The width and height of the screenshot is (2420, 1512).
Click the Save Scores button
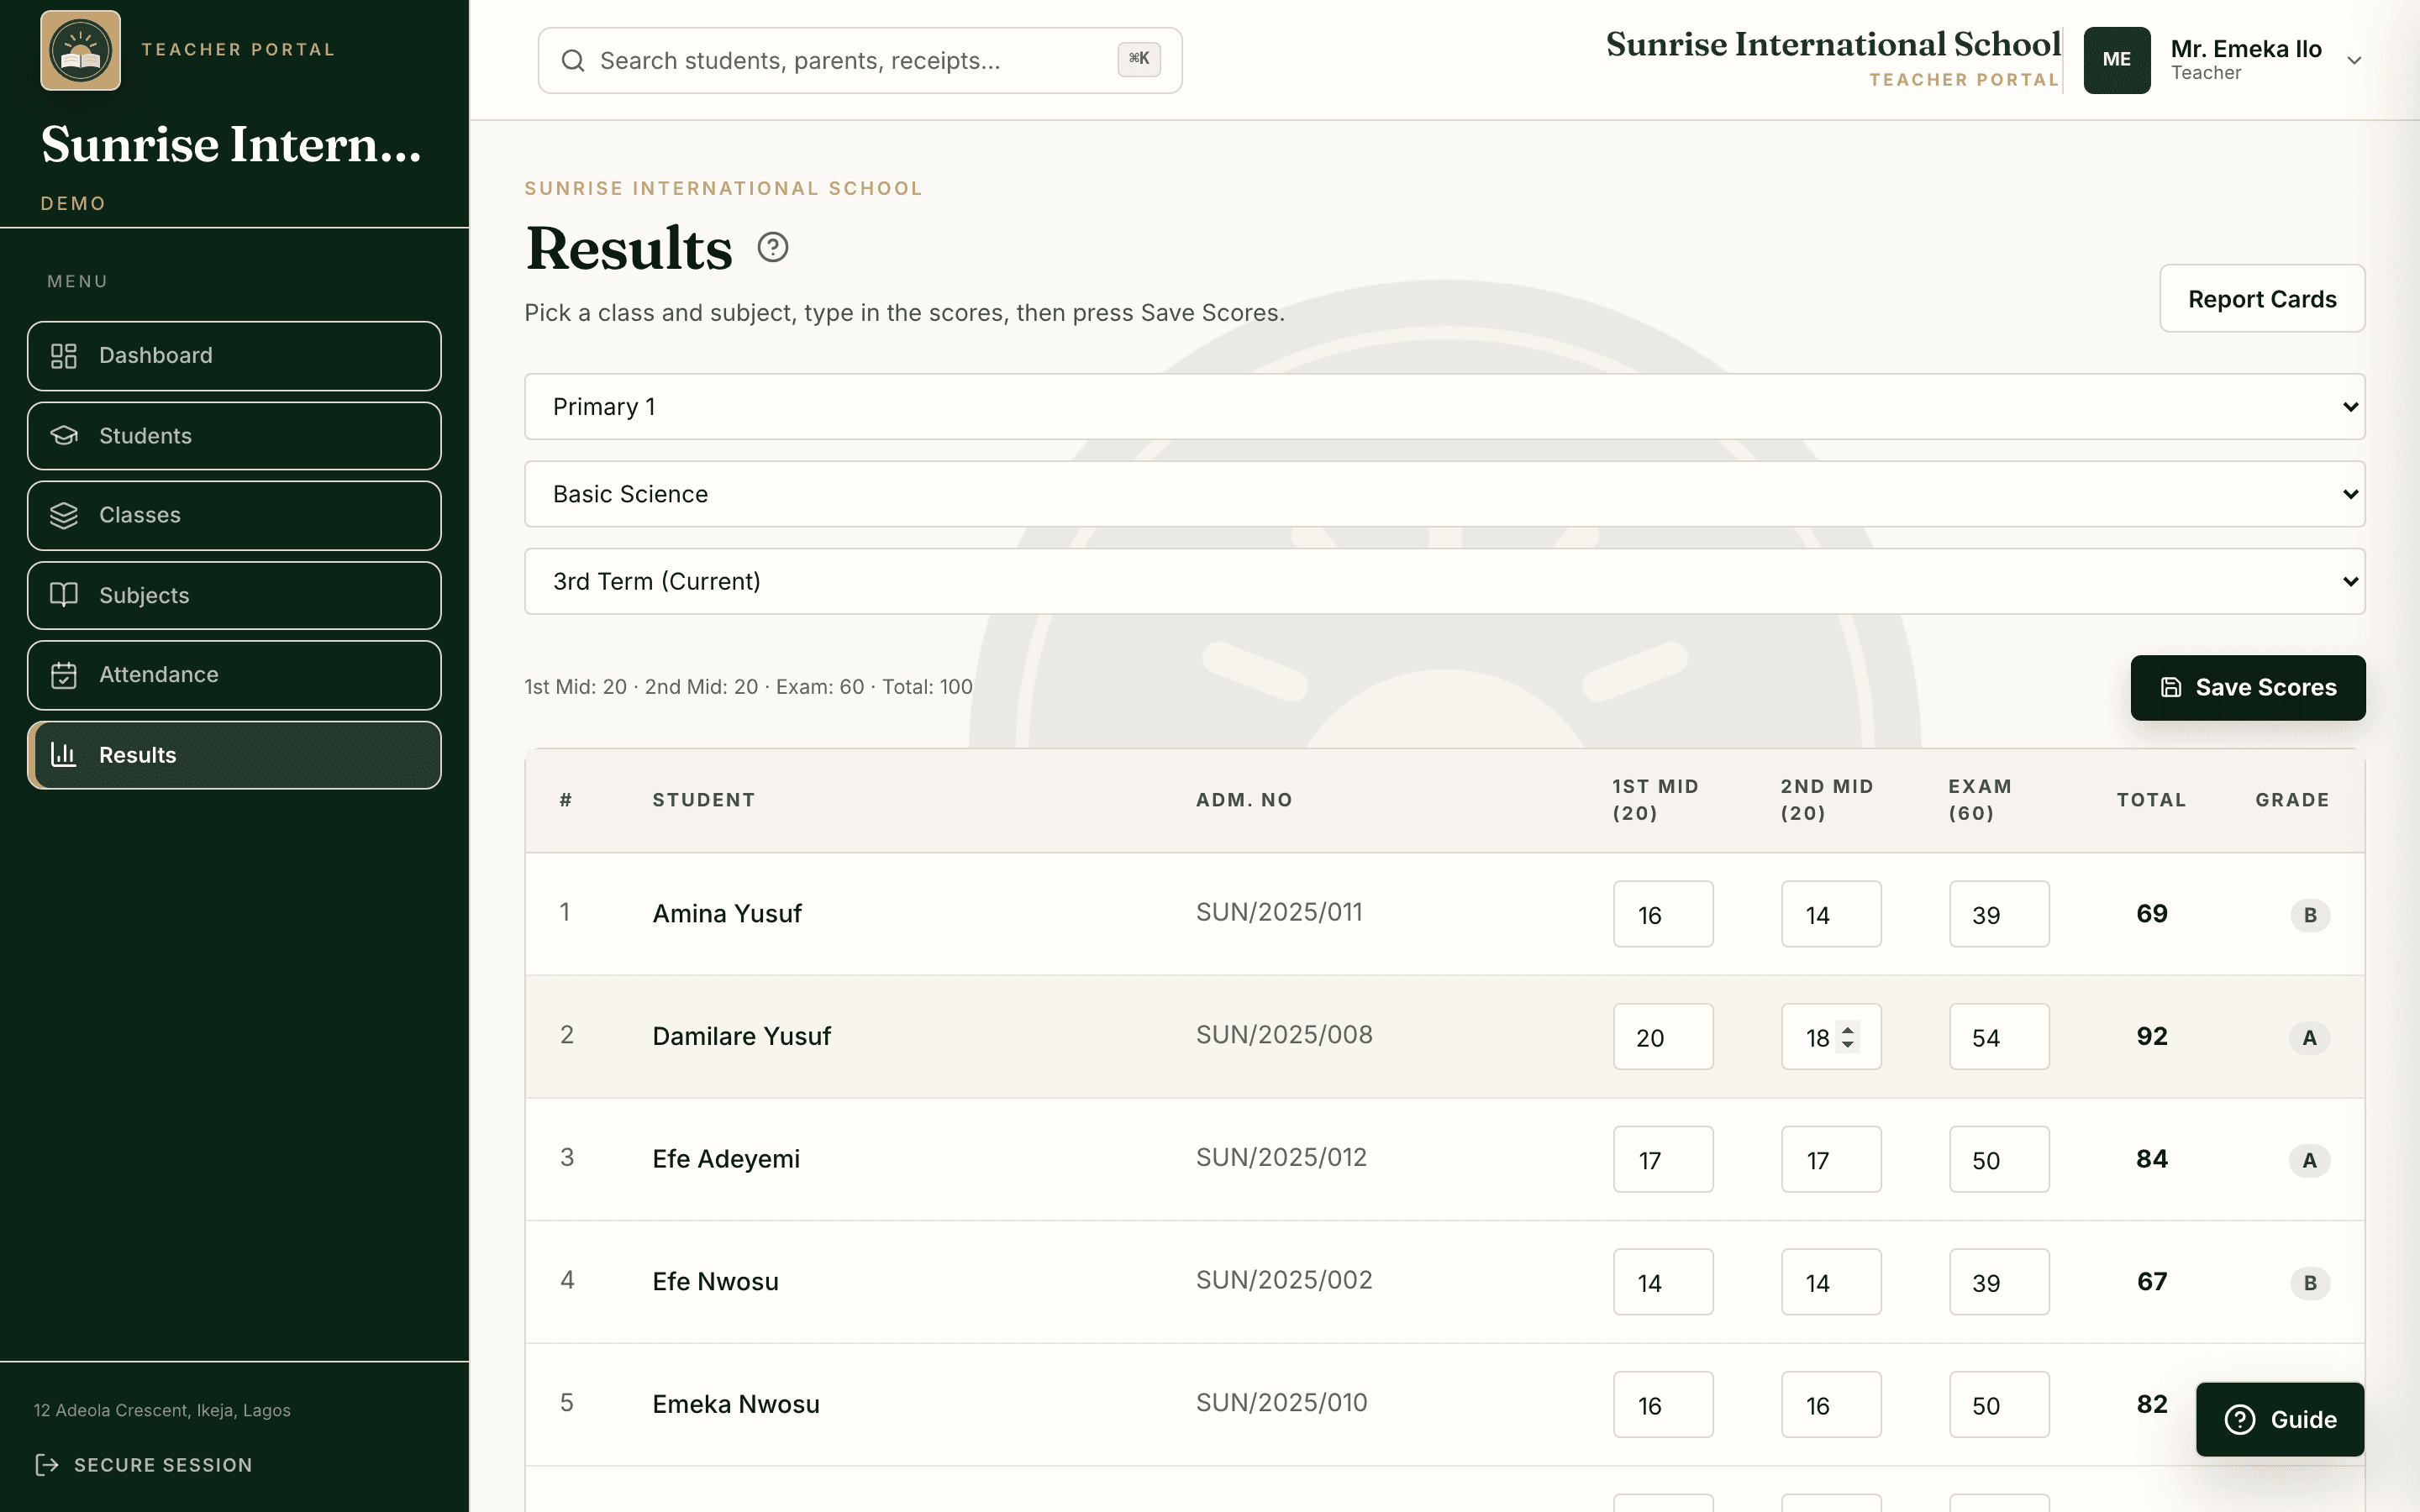tap(2248, 688)
